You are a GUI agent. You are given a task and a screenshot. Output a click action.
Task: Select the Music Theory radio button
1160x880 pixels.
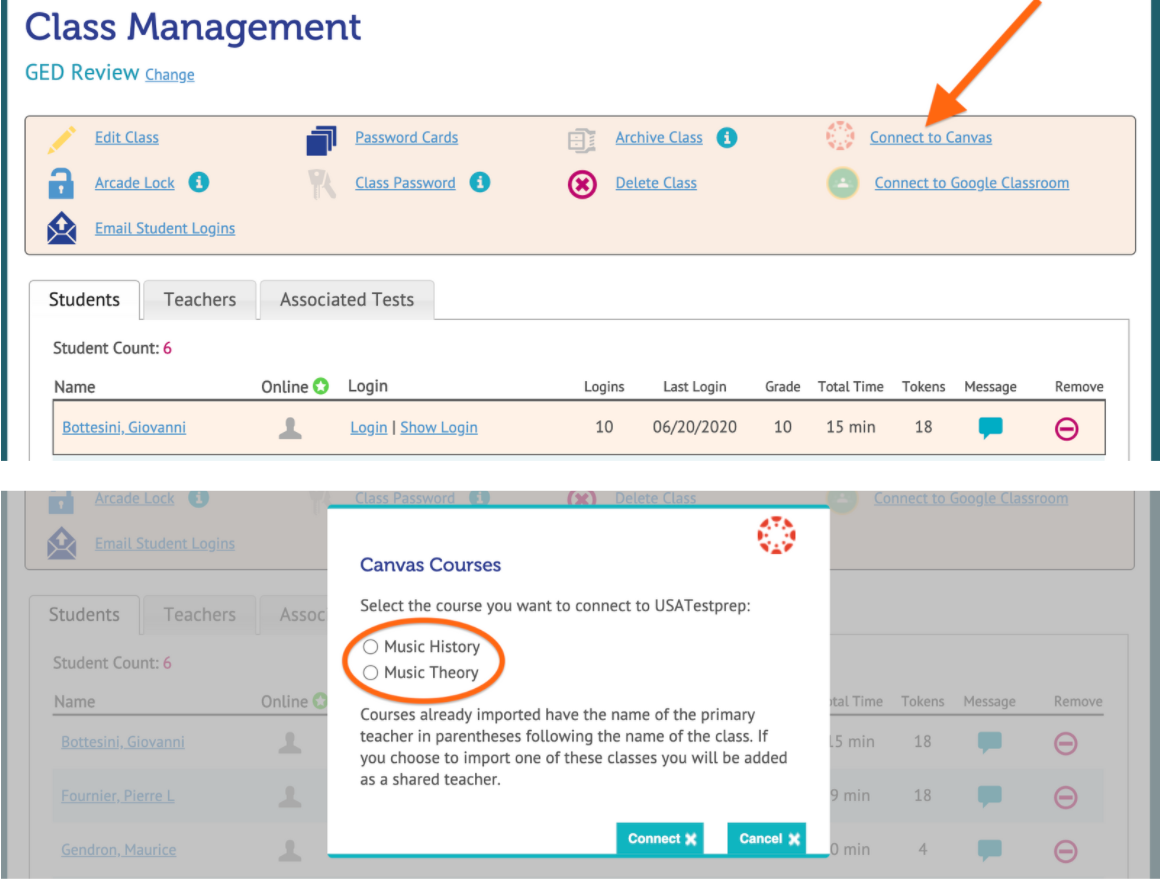pyautogui.click(x=371, y=672)
